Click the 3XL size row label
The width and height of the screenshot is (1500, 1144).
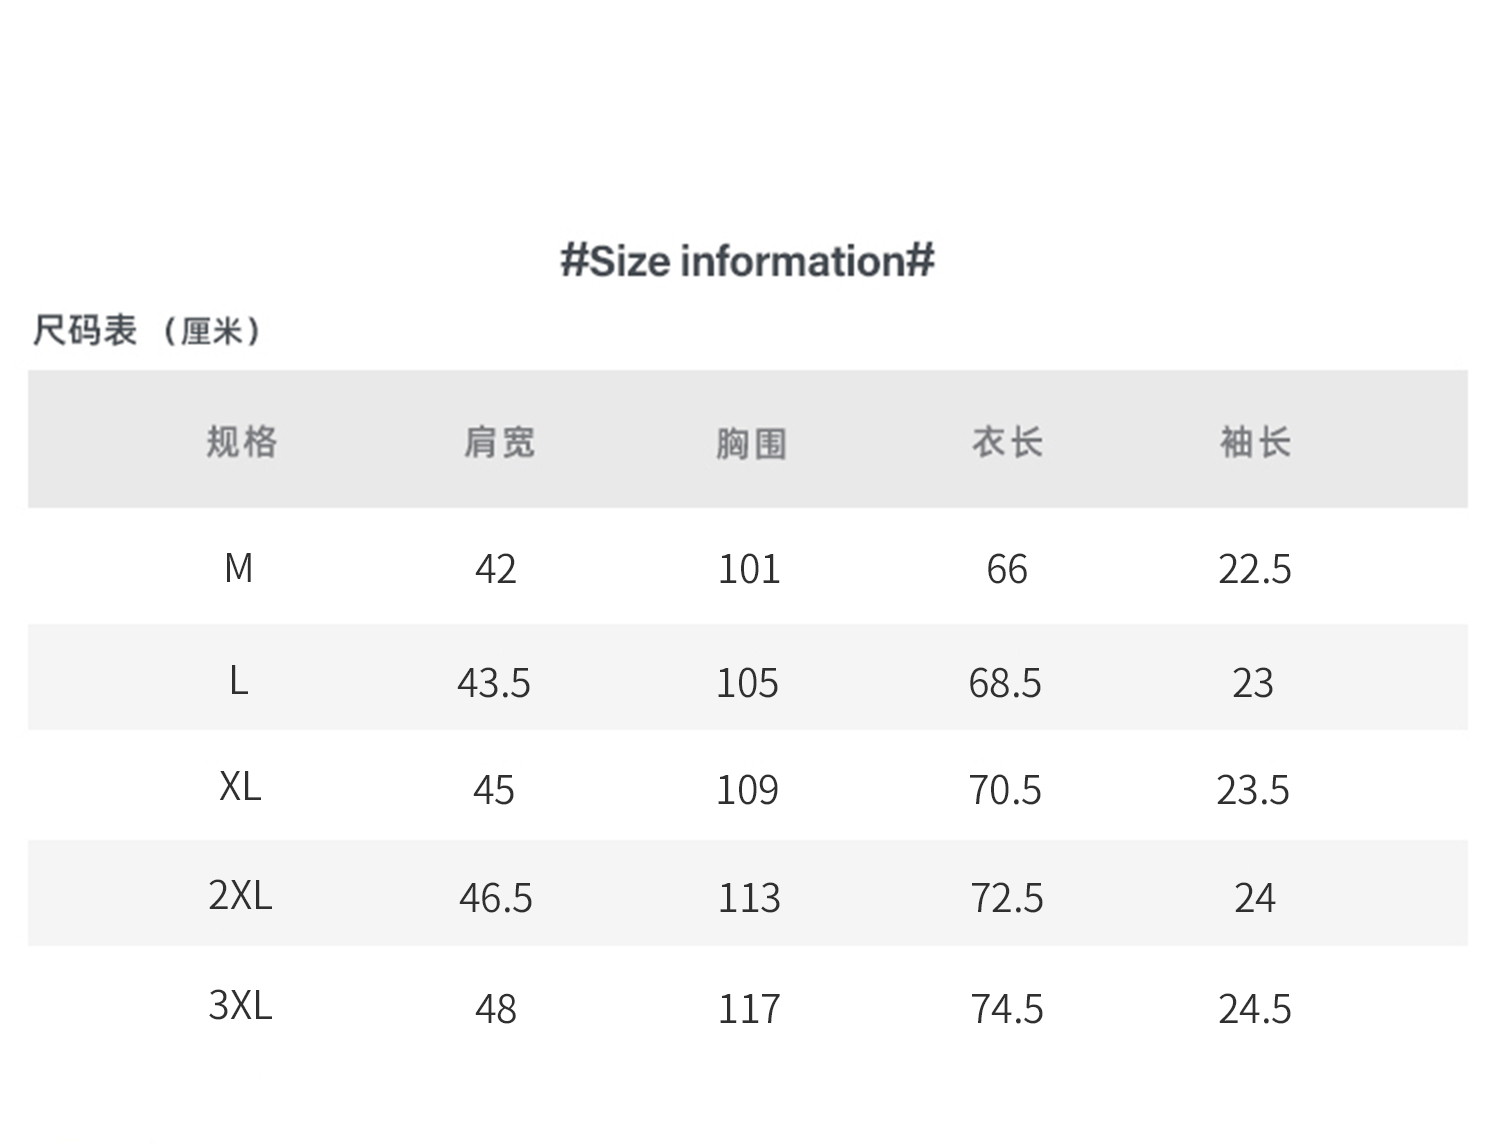pos(240,1005)
